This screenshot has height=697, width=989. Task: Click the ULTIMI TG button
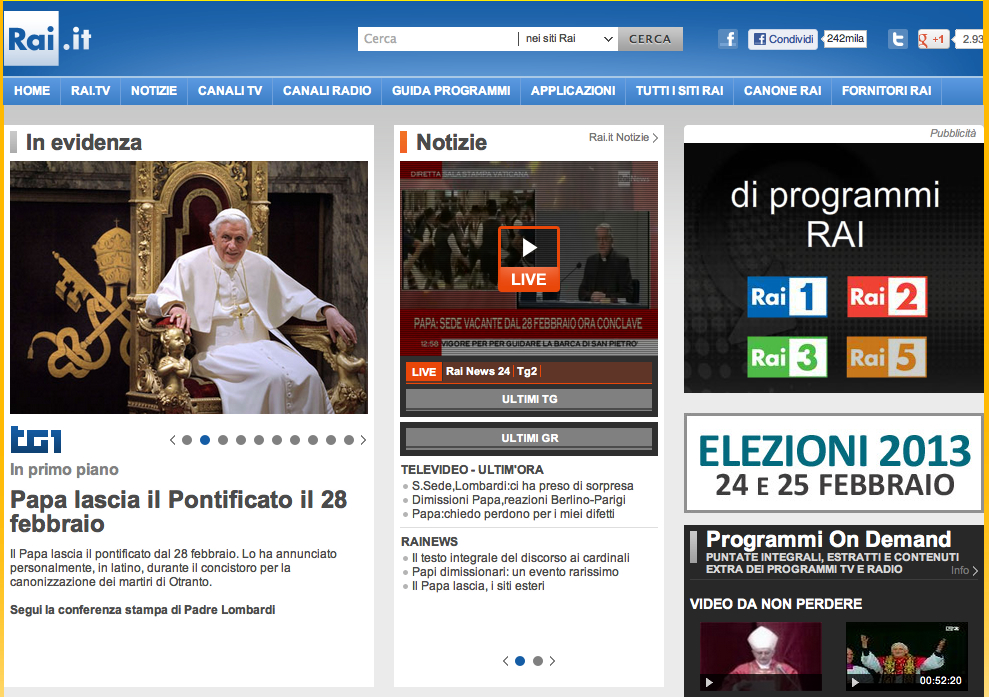click(x=529, y=399)
